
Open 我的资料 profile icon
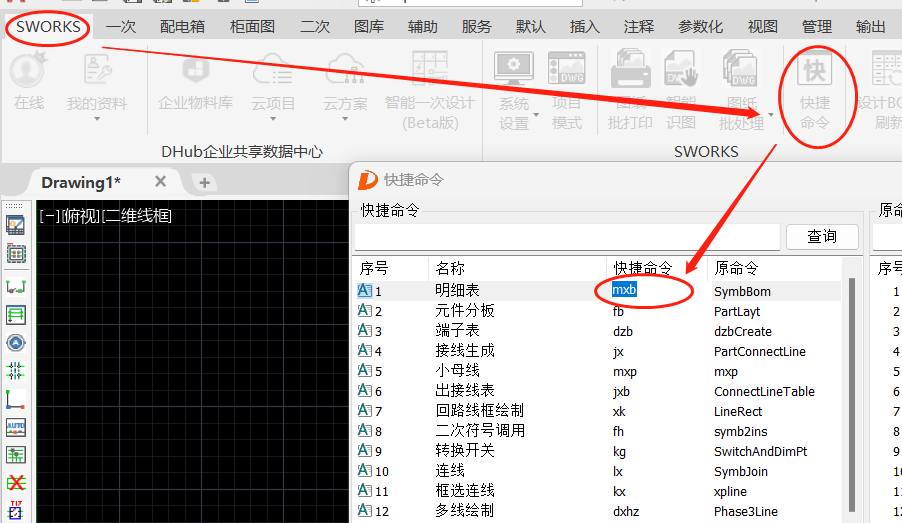[x=97, y=69]
